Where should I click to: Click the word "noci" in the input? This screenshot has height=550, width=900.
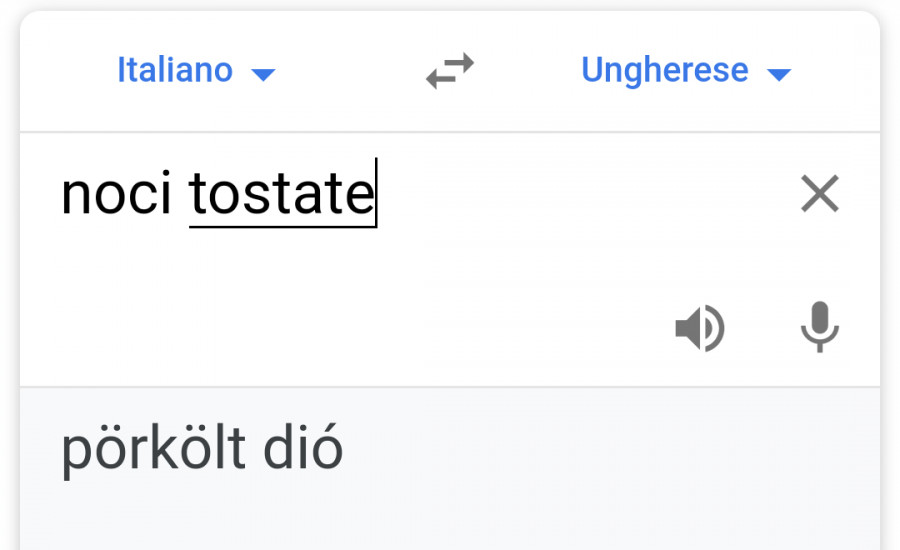[116, 194]
